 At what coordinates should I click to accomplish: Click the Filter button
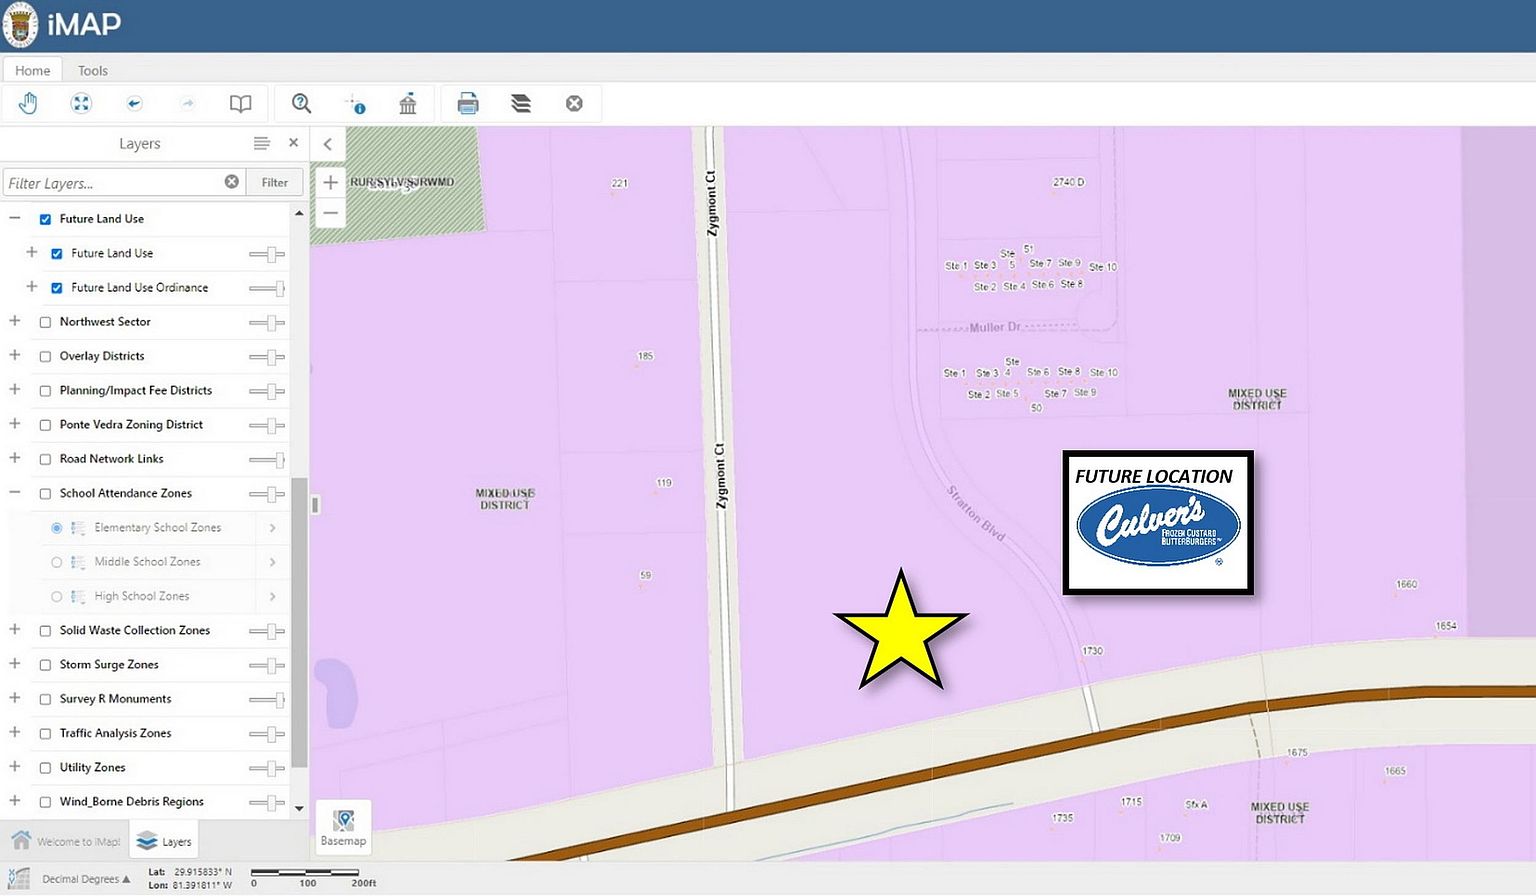point(275,182)
